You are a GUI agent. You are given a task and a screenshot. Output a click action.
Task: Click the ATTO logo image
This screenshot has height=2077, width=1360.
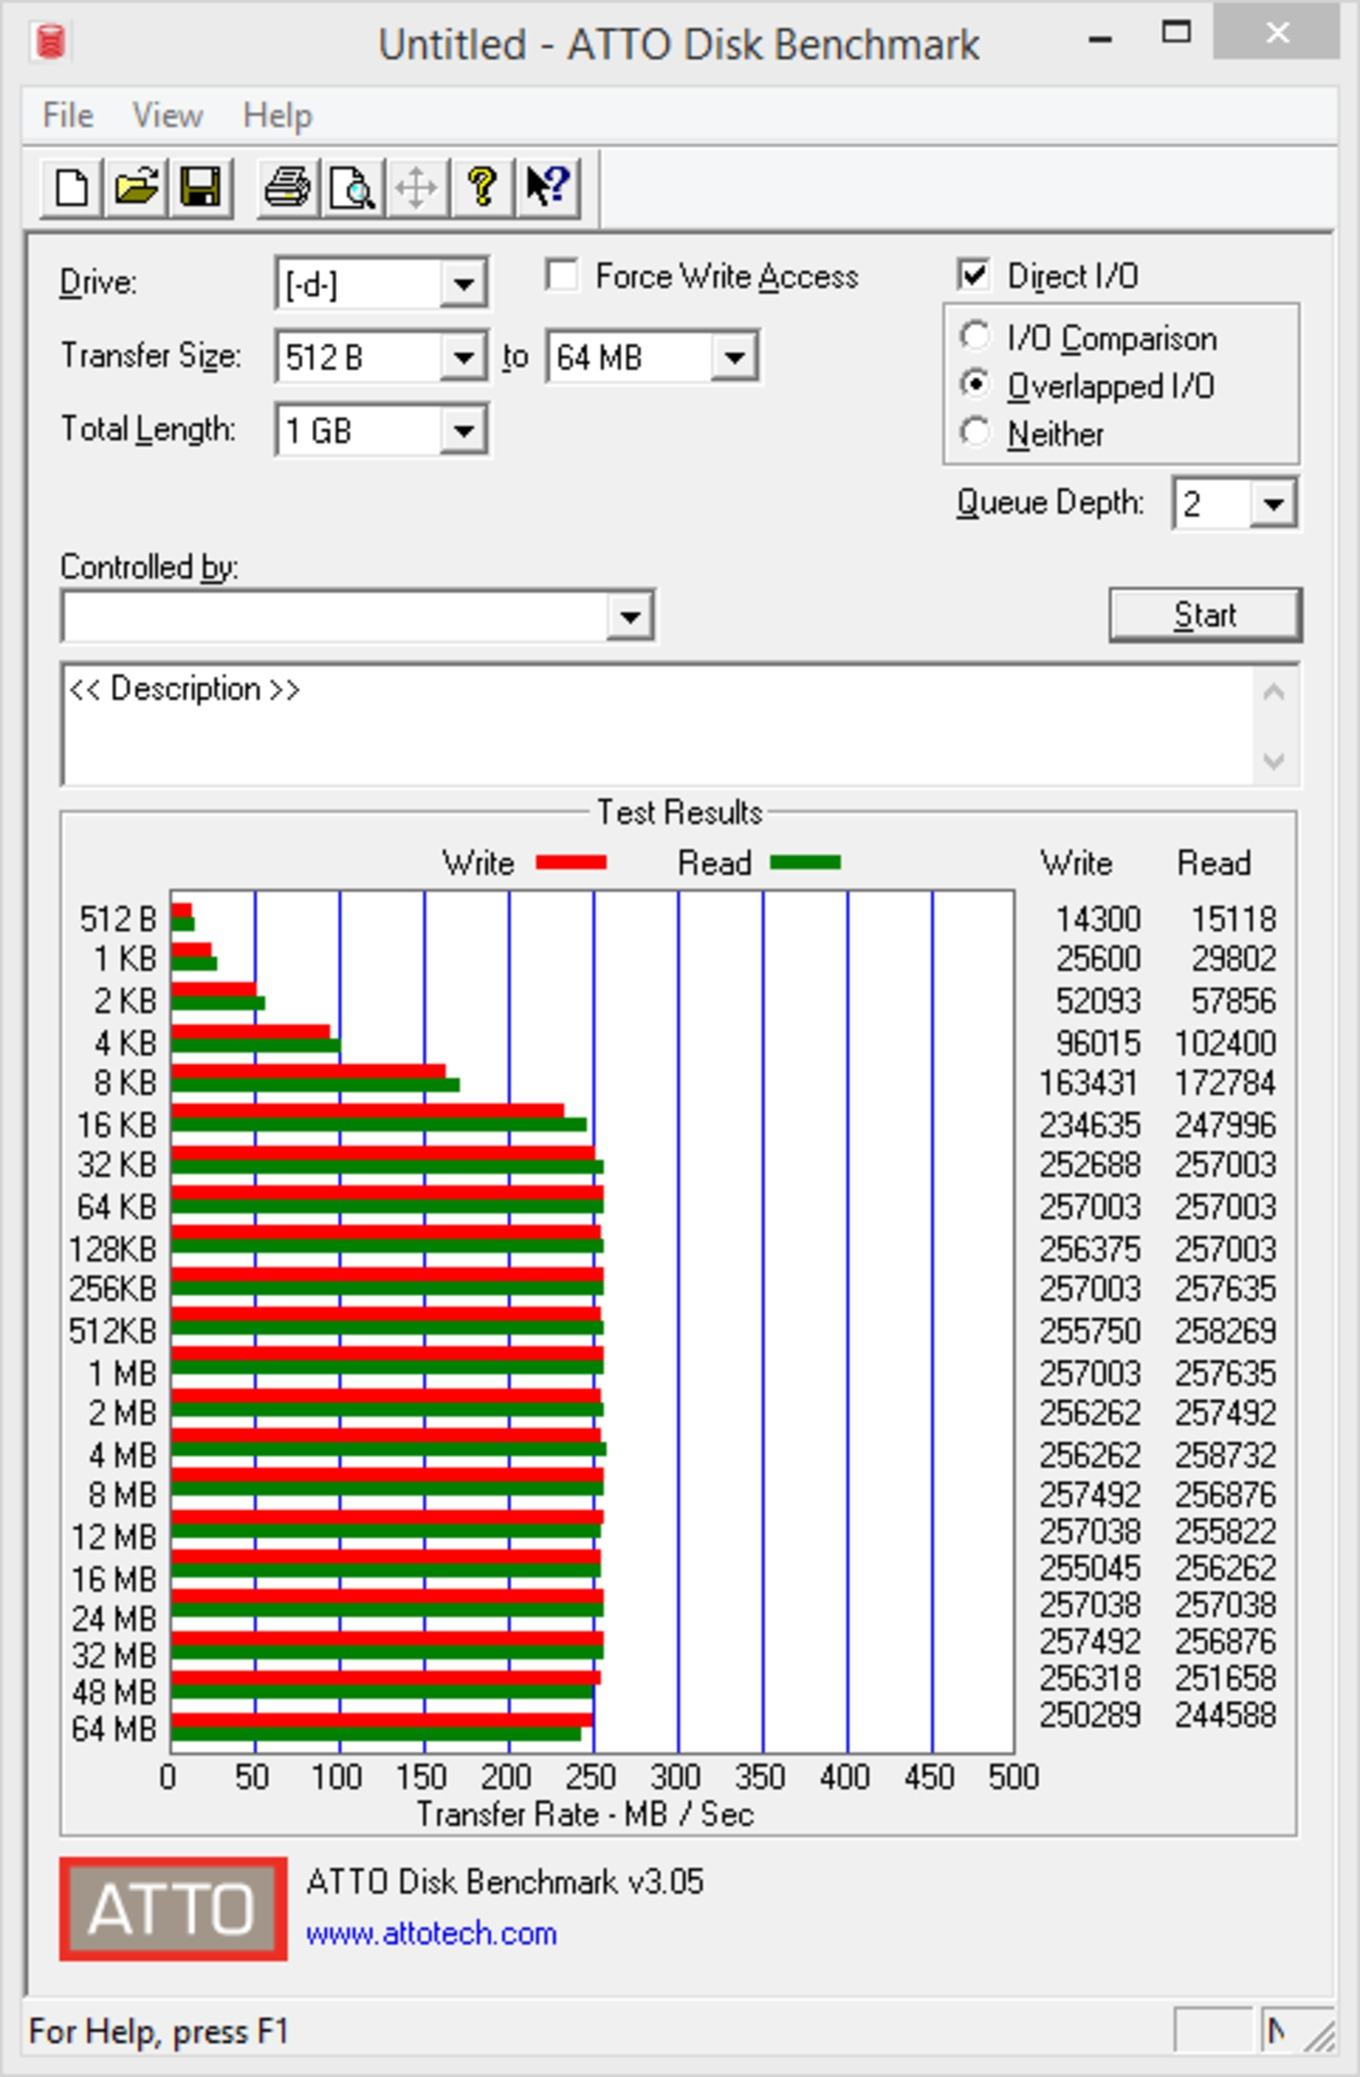[173, 1908]
